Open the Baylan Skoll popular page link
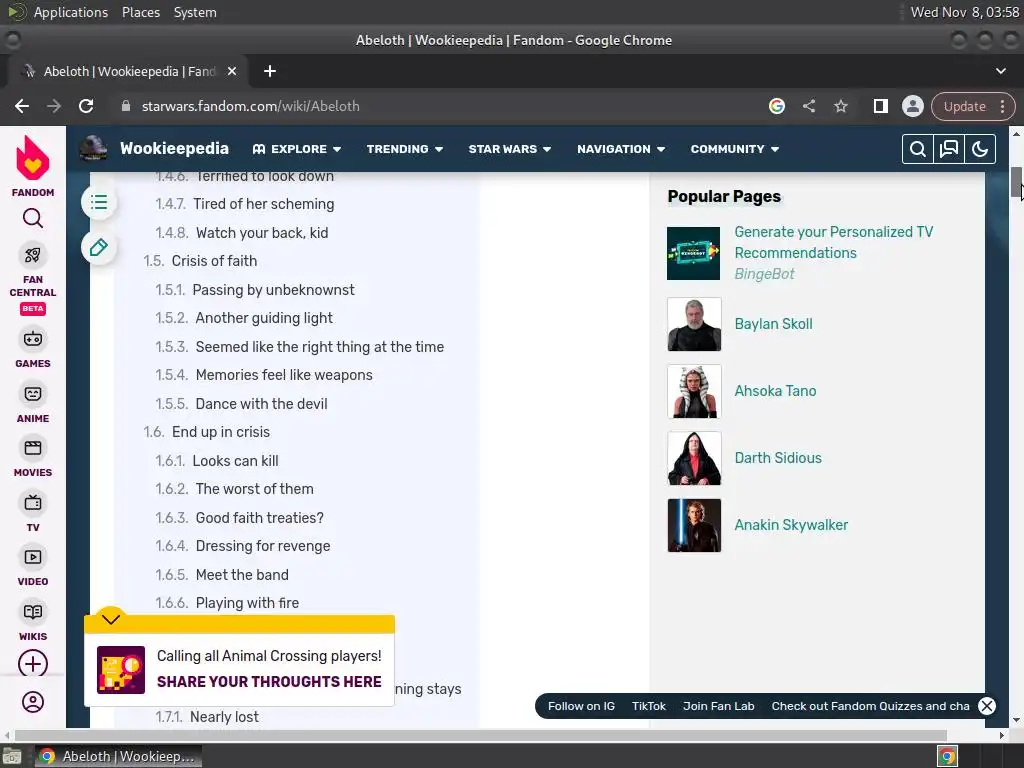This screenshot has height=768, width=1024. coord(773,324)
